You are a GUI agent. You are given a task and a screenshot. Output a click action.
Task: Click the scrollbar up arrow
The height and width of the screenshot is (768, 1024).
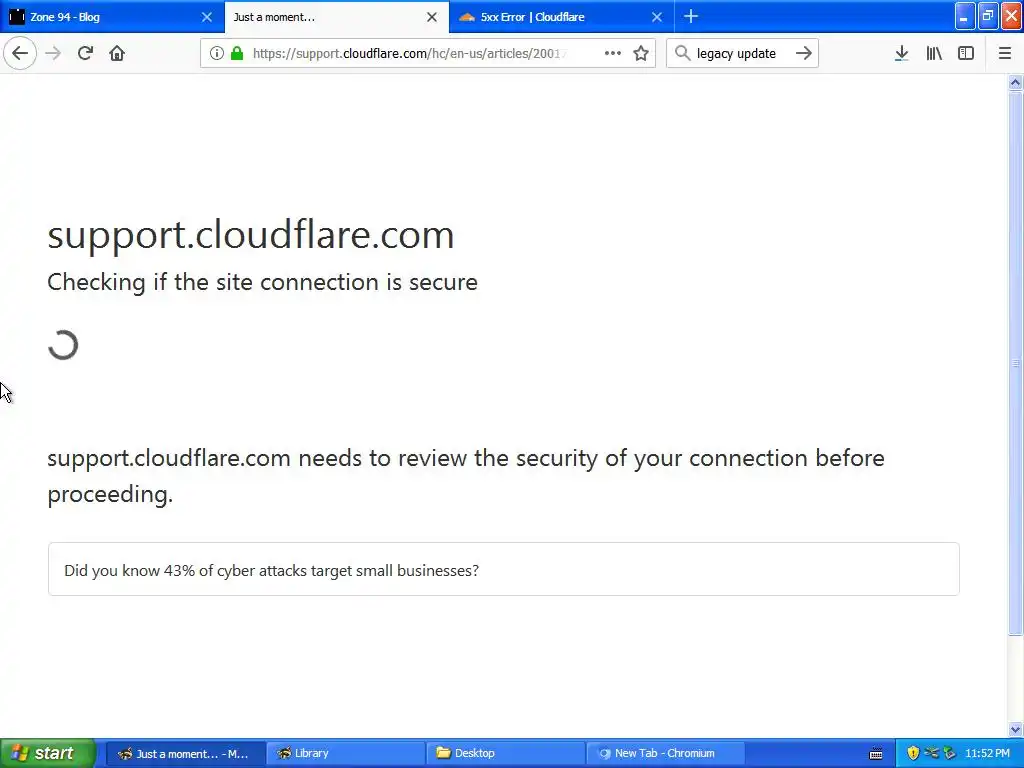coord(1015,82)
